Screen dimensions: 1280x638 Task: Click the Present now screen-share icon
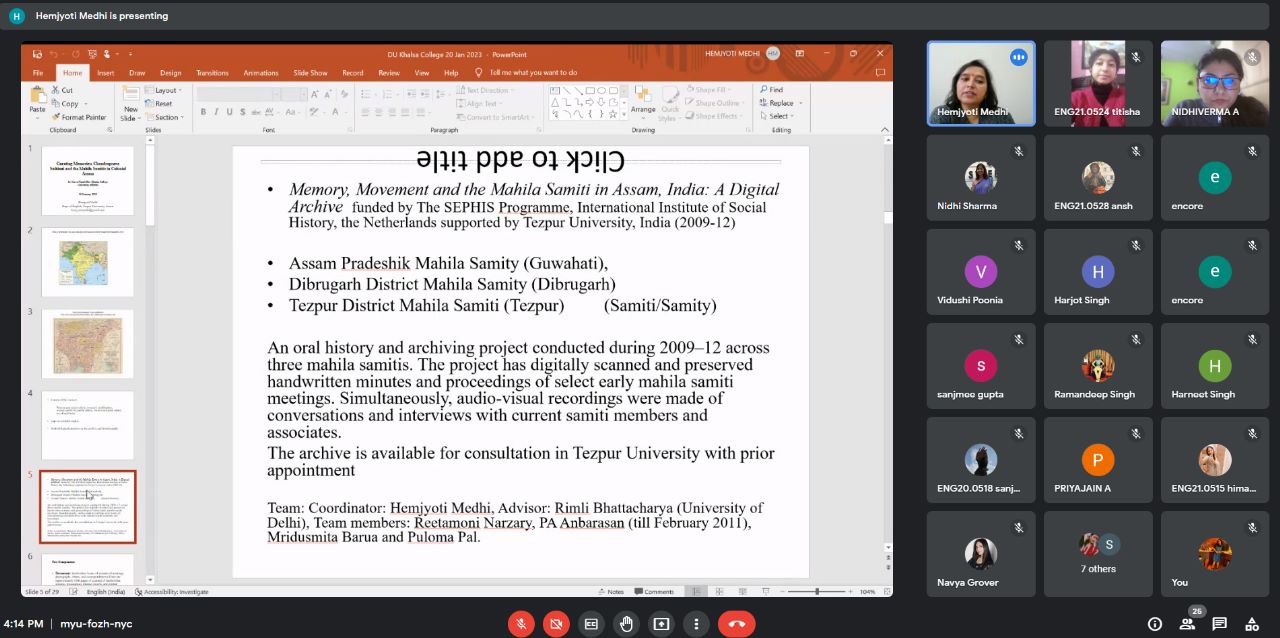[x=661, y=624]
